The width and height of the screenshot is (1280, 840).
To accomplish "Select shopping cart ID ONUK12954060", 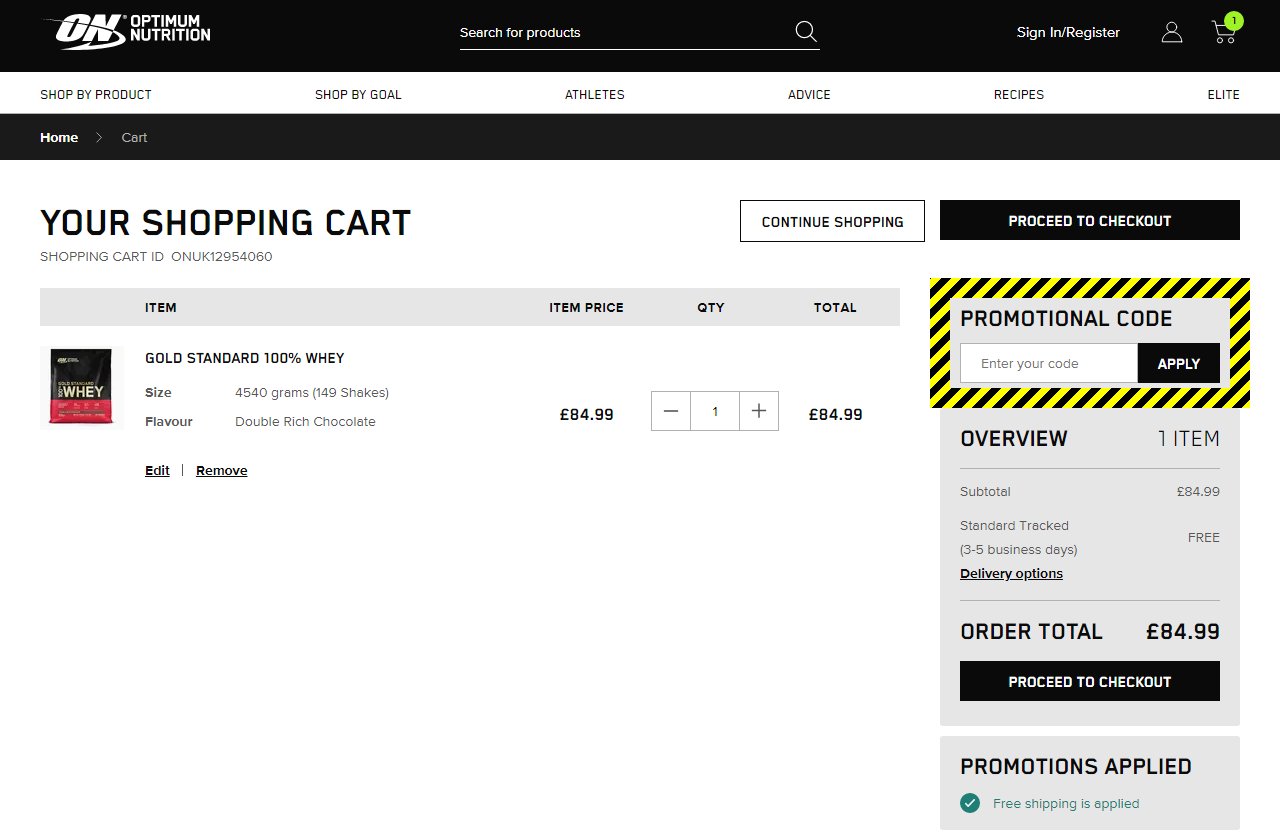I will tap(222, 256).
